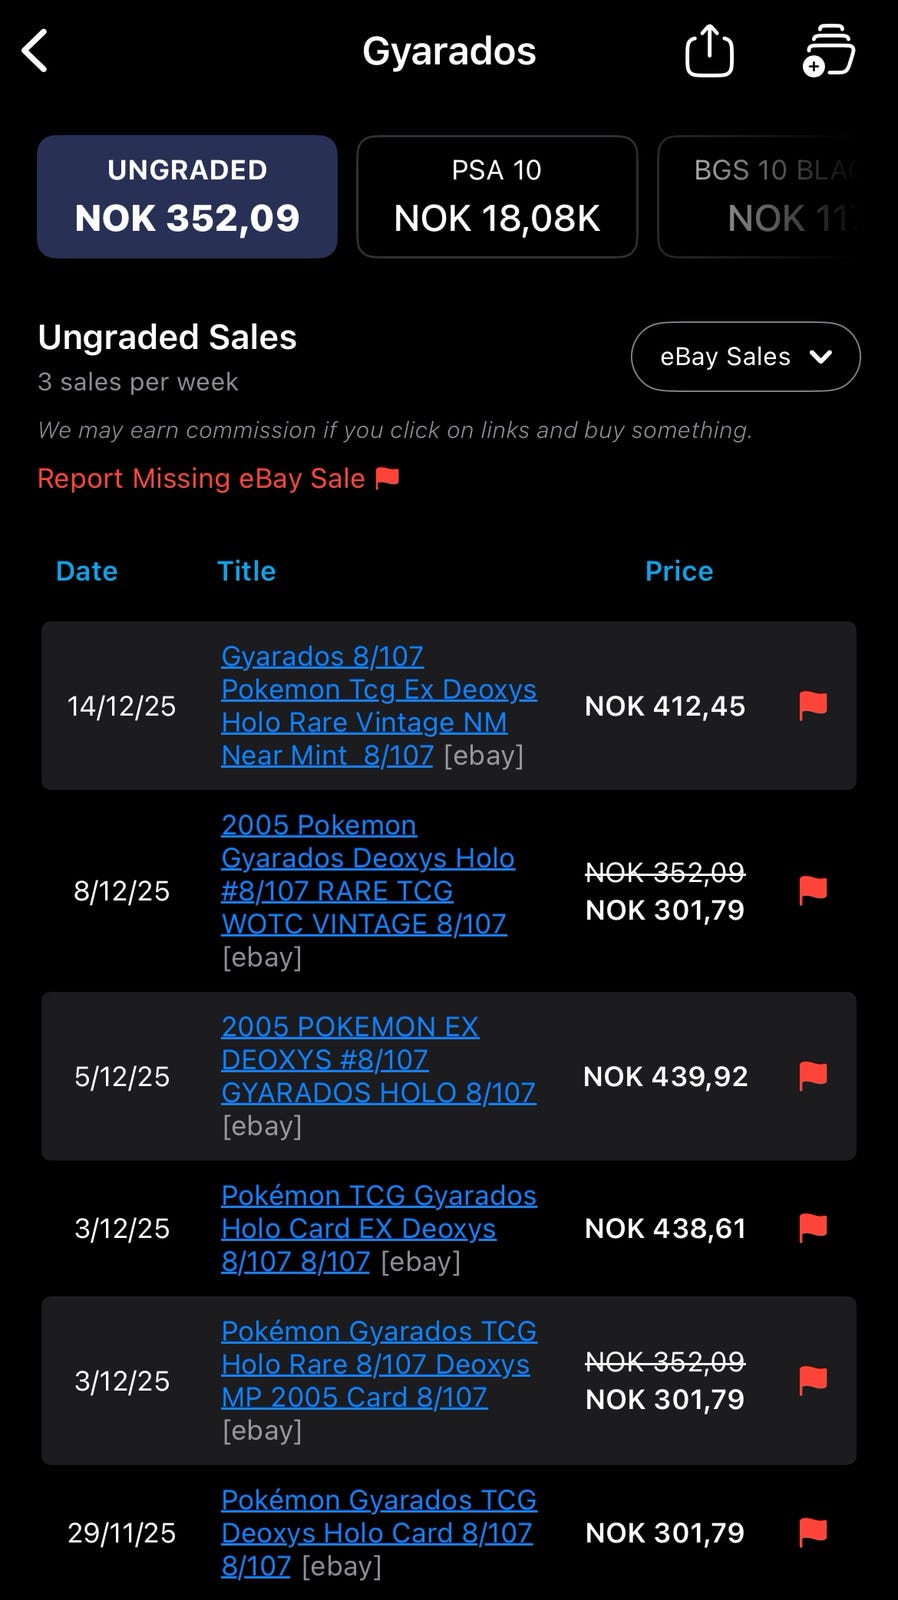Screen dimensions: 898x1600
Task: Open the share icon
Action: tap(709, 50)
